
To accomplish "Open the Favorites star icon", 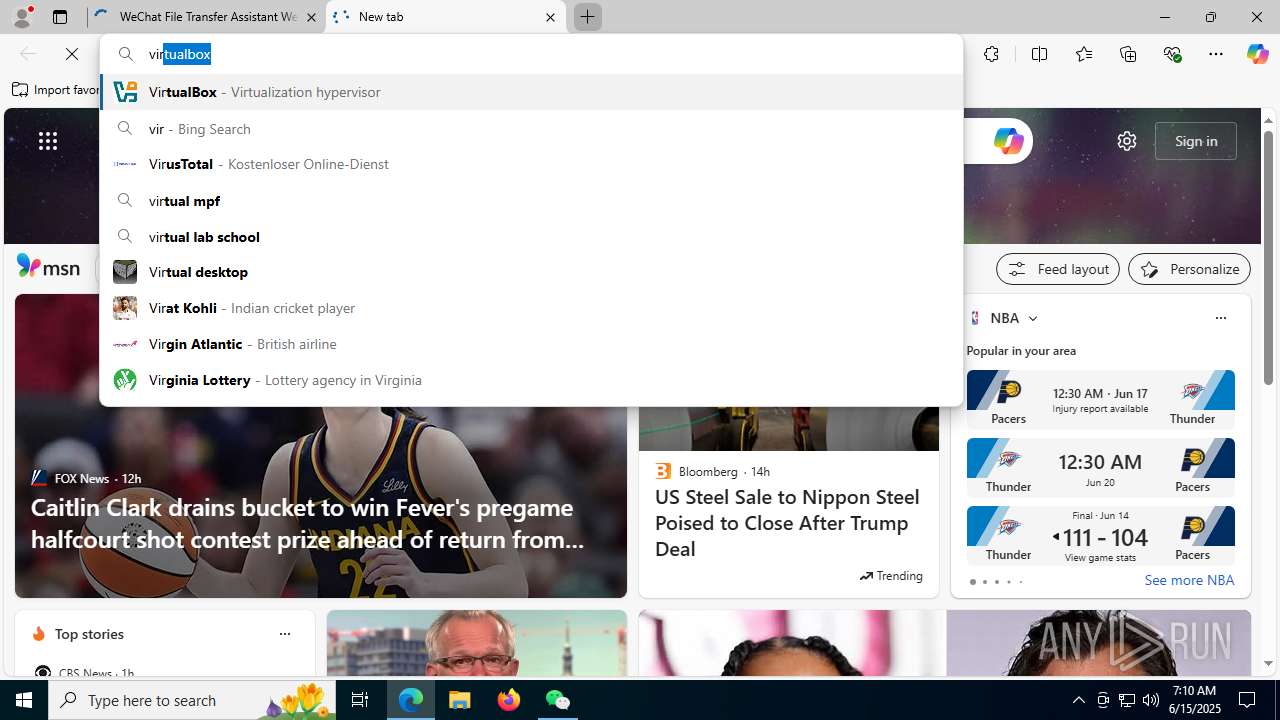I will 1083,54.
